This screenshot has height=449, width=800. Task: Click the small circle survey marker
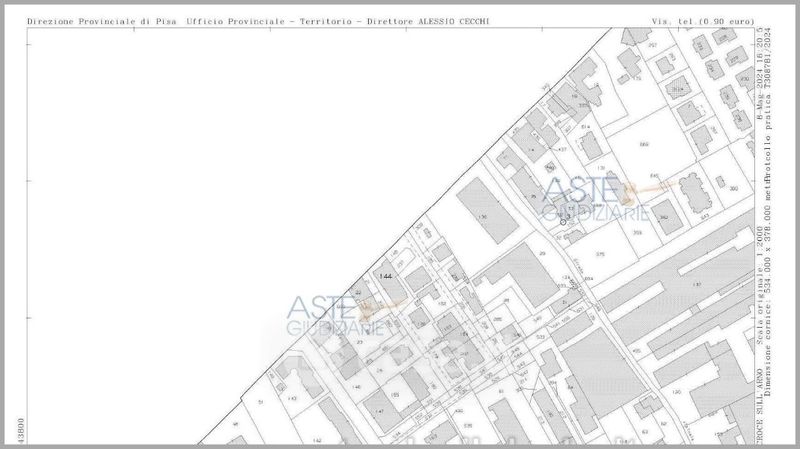[563, 222]
